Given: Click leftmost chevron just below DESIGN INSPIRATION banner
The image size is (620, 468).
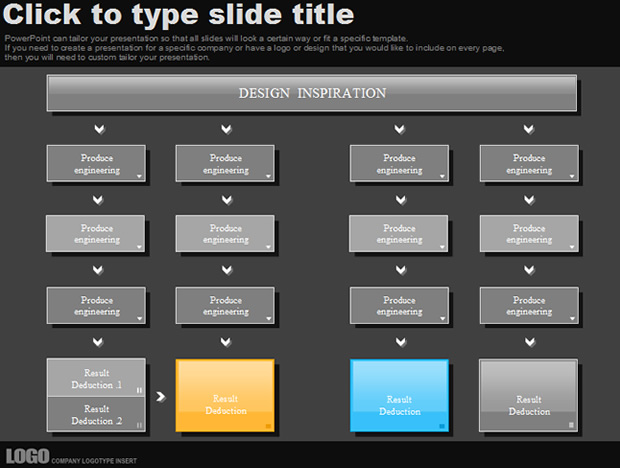Looking at the screenshot, I should point(97,129).
